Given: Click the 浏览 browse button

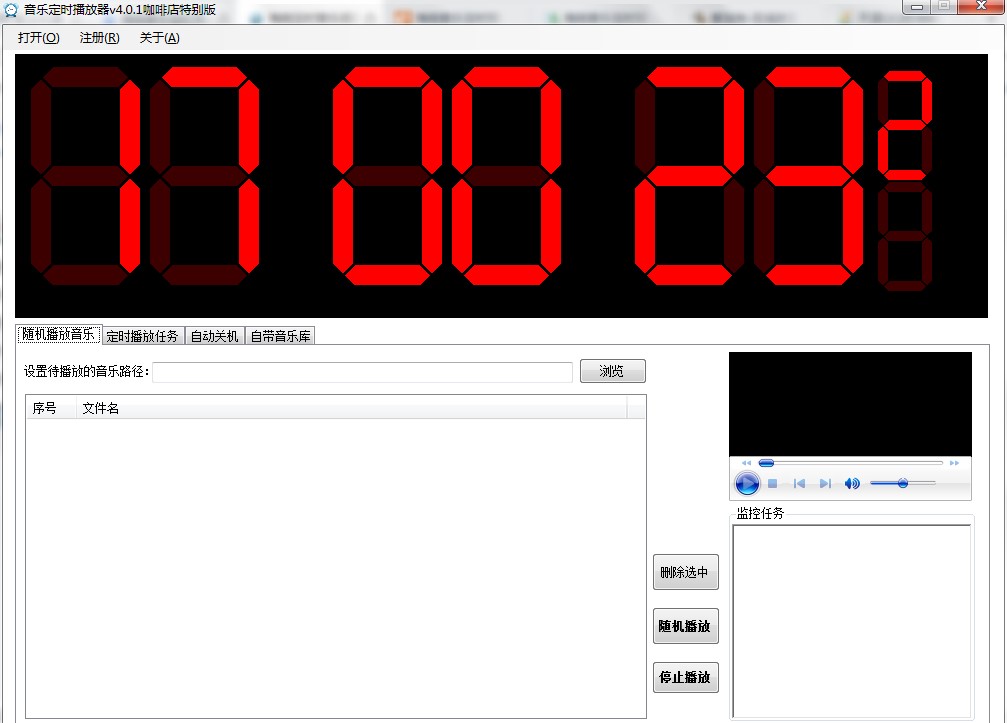Looking at the screenshot, I should pos(613,371).
